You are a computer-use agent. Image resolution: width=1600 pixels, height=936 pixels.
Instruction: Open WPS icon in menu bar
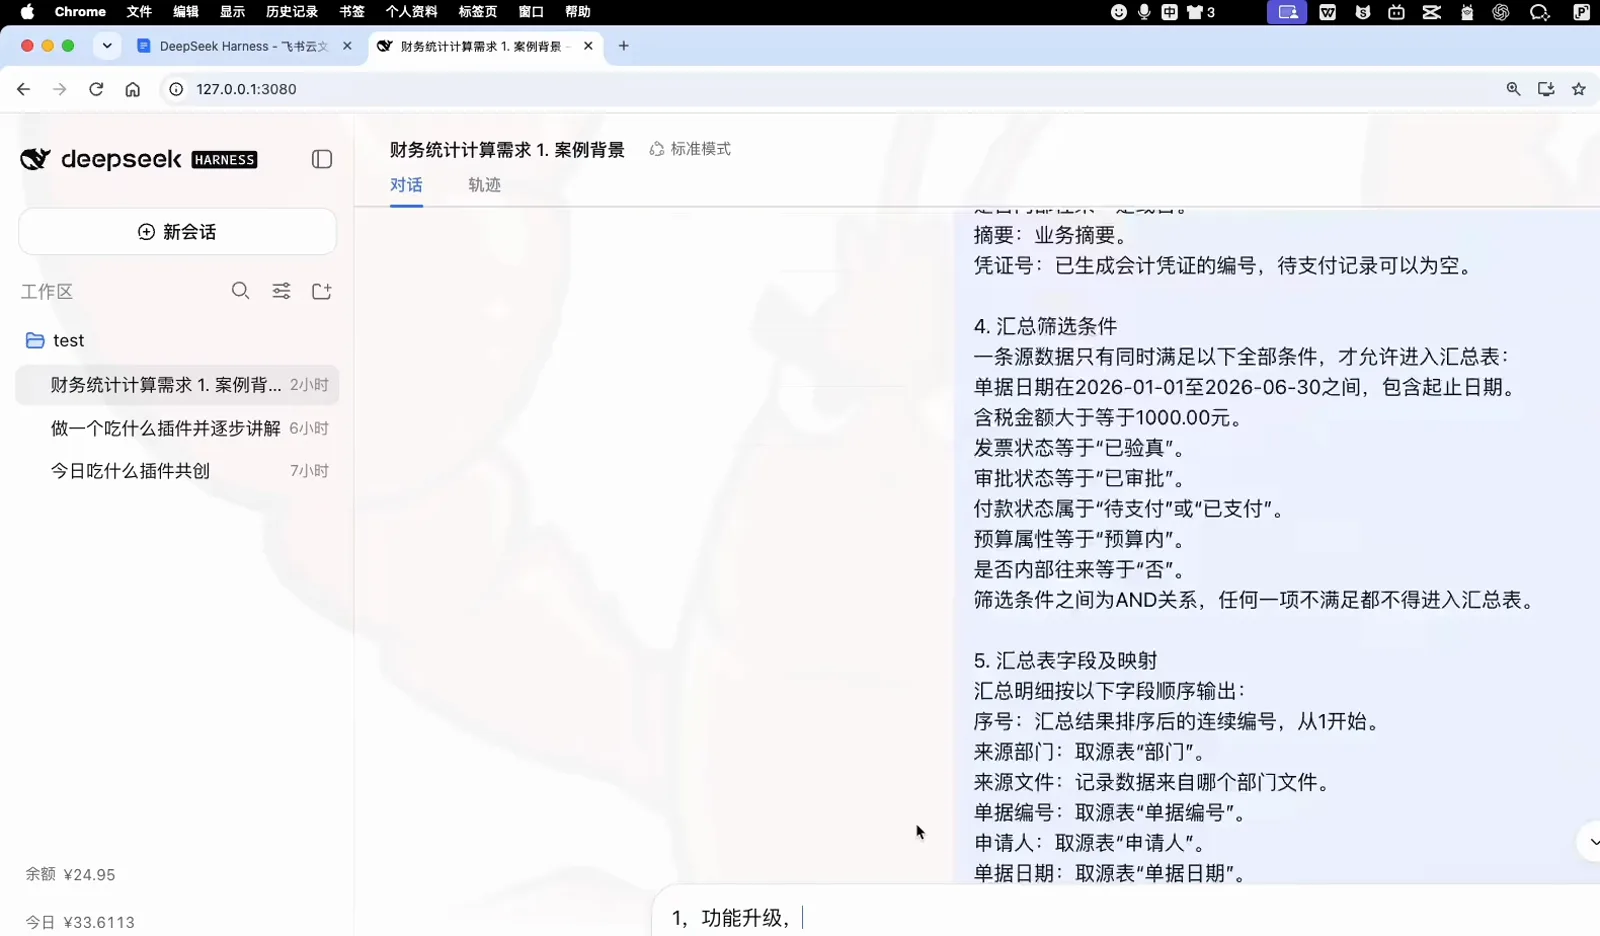pyautogui.click(x=1328, y=12)
